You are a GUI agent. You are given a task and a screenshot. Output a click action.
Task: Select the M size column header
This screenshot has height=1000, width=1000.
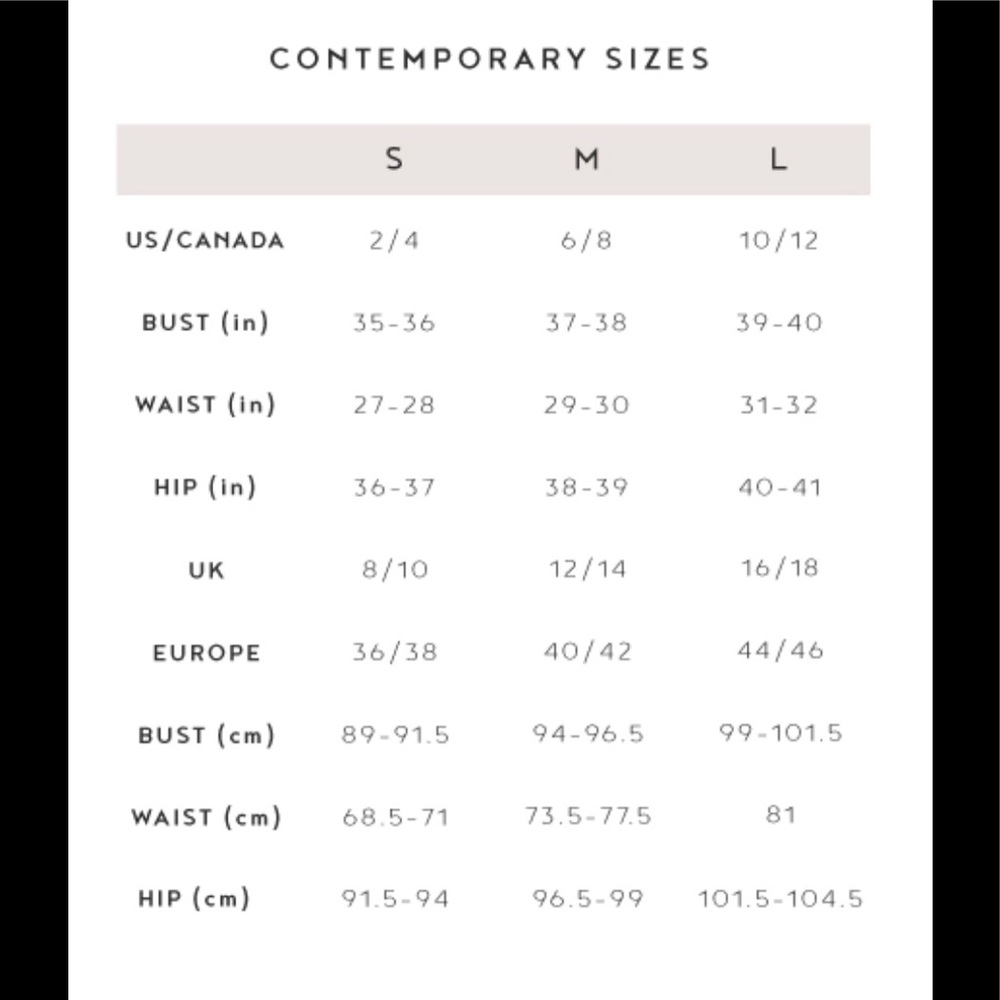click(587, 159)
